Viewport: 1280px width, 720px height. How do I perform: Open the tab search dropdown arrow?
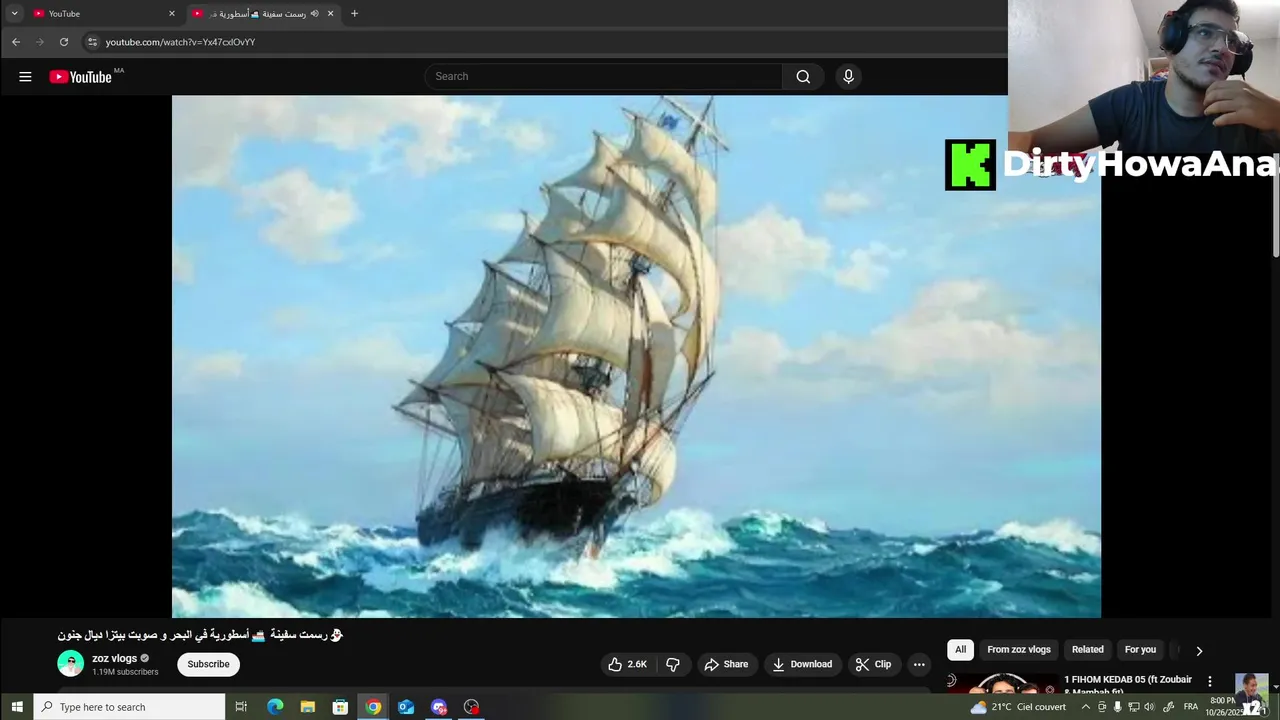click(14, 14)
